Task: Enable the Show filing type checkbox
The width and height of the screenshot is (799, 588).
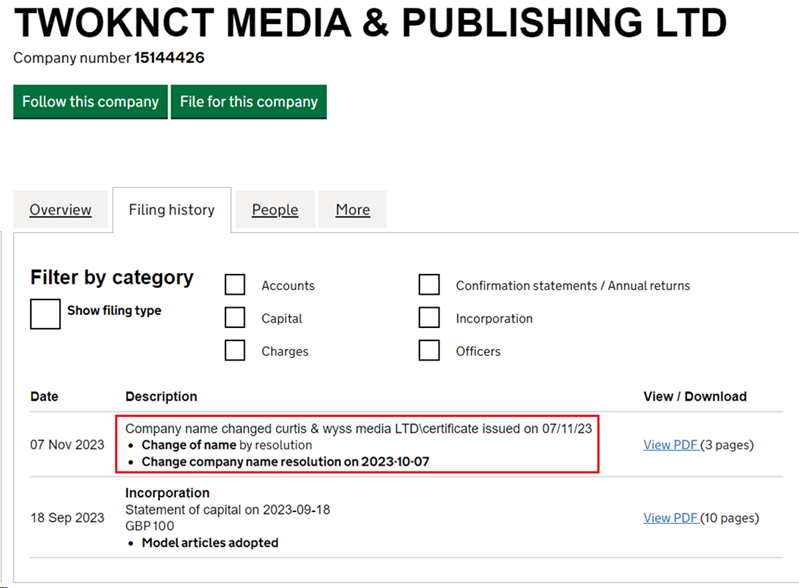Action: tap(45, 314)
